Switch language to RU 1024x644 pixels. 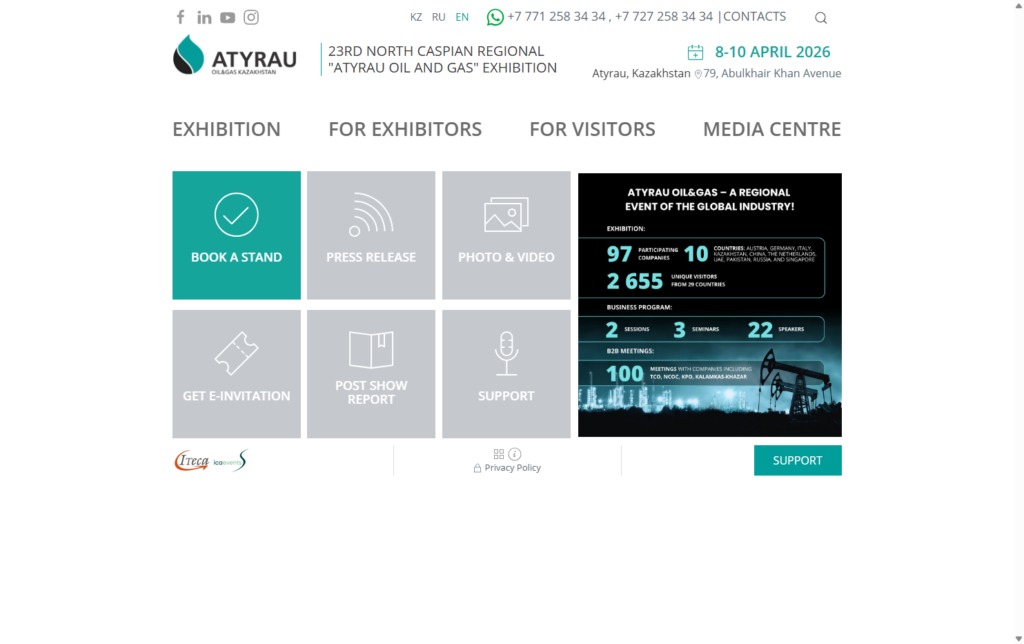(x=439, y=17)
